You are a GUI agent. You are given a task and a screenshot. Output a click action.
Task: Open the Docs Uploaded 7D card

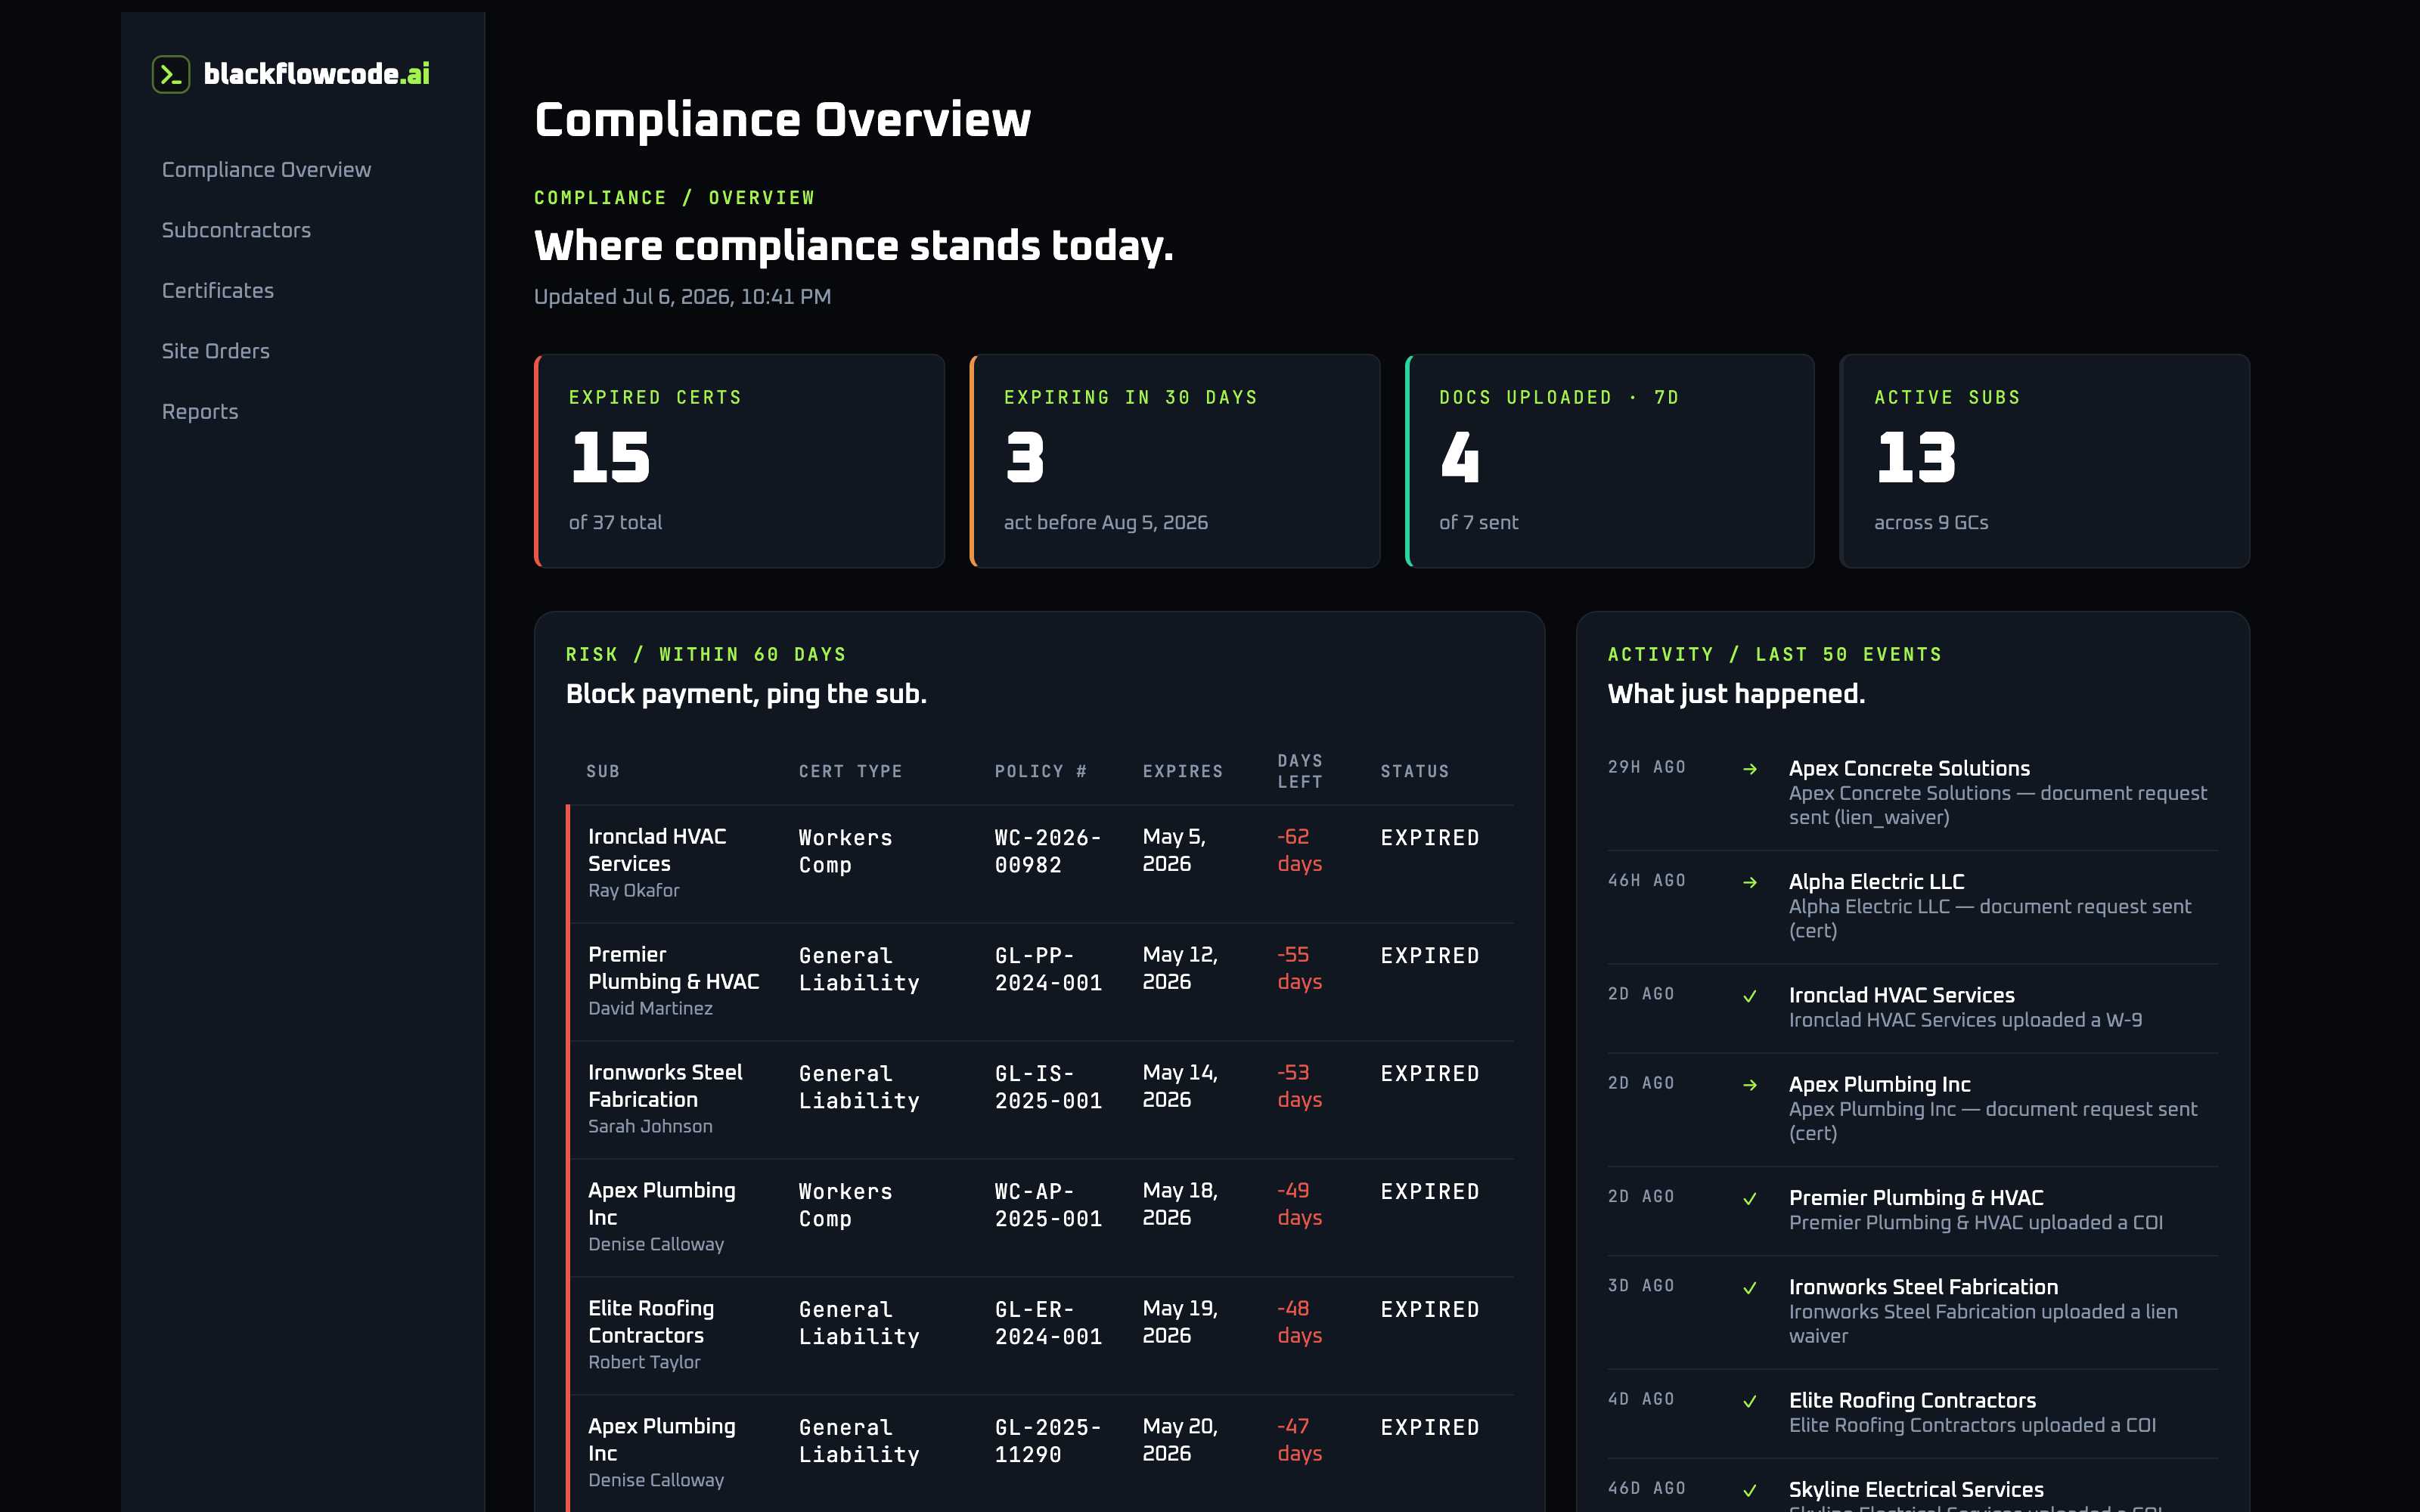pyautogui.click(x=1609, y=461)
